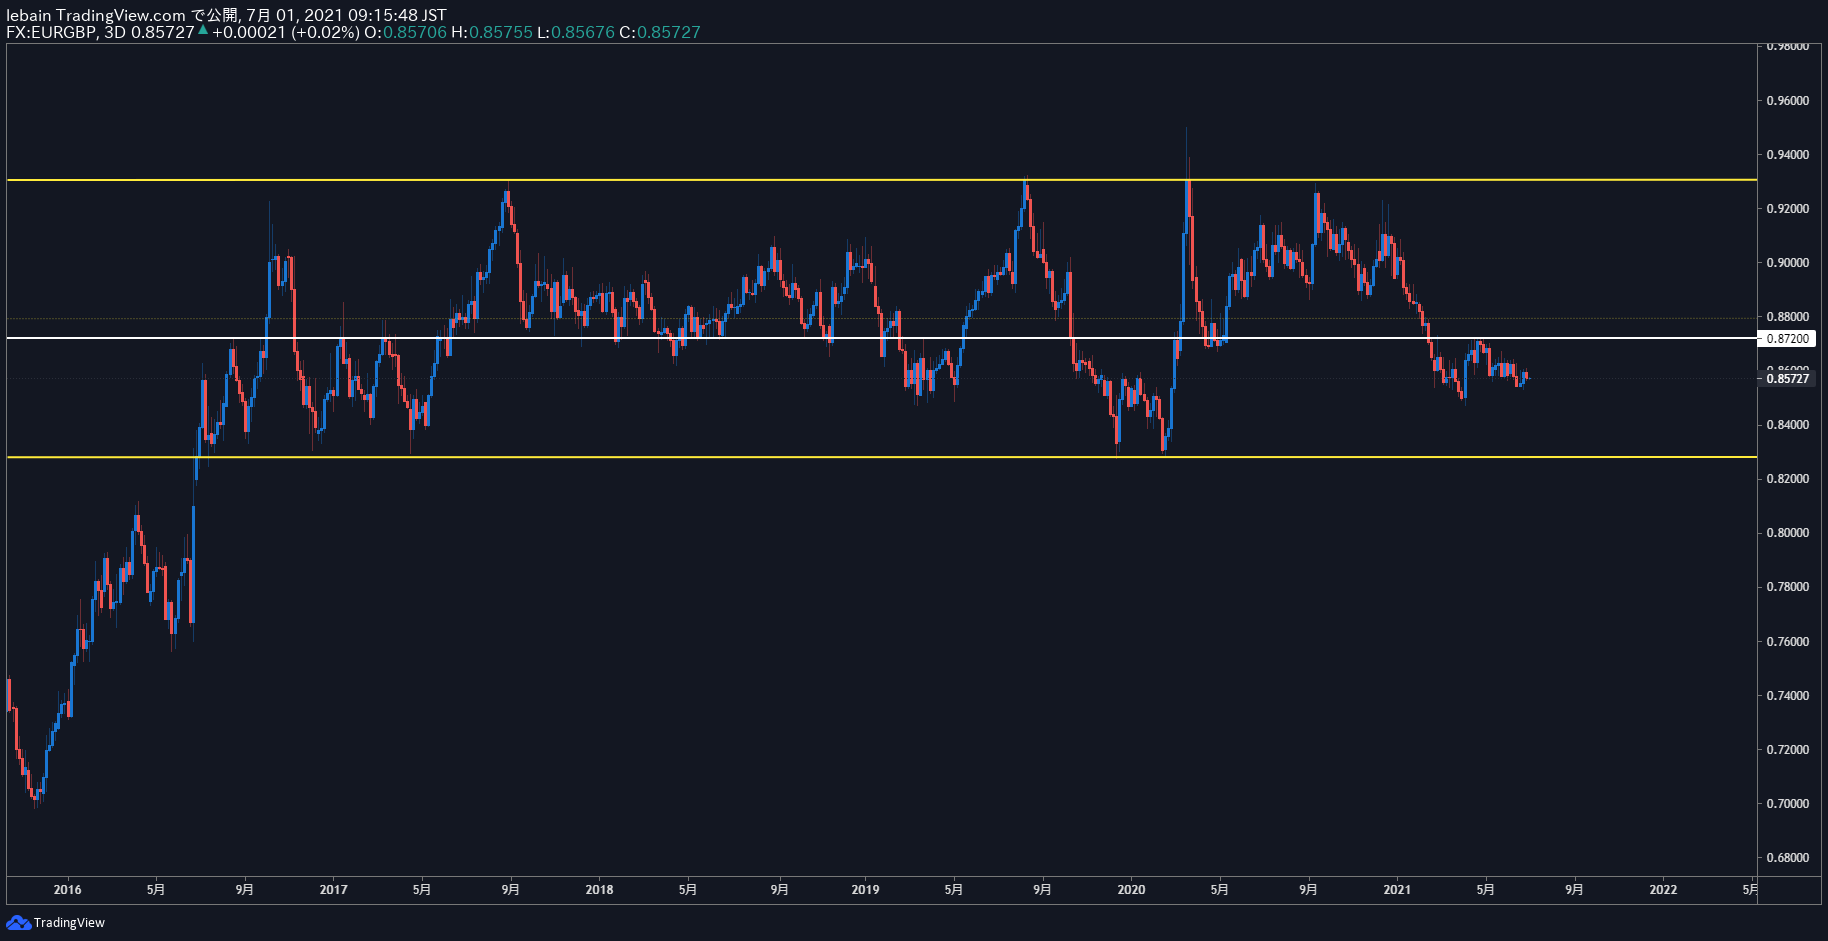Viewport: 1828px width, 941px height.
Task: Select the high value H:0.85755
Action: 492,32
